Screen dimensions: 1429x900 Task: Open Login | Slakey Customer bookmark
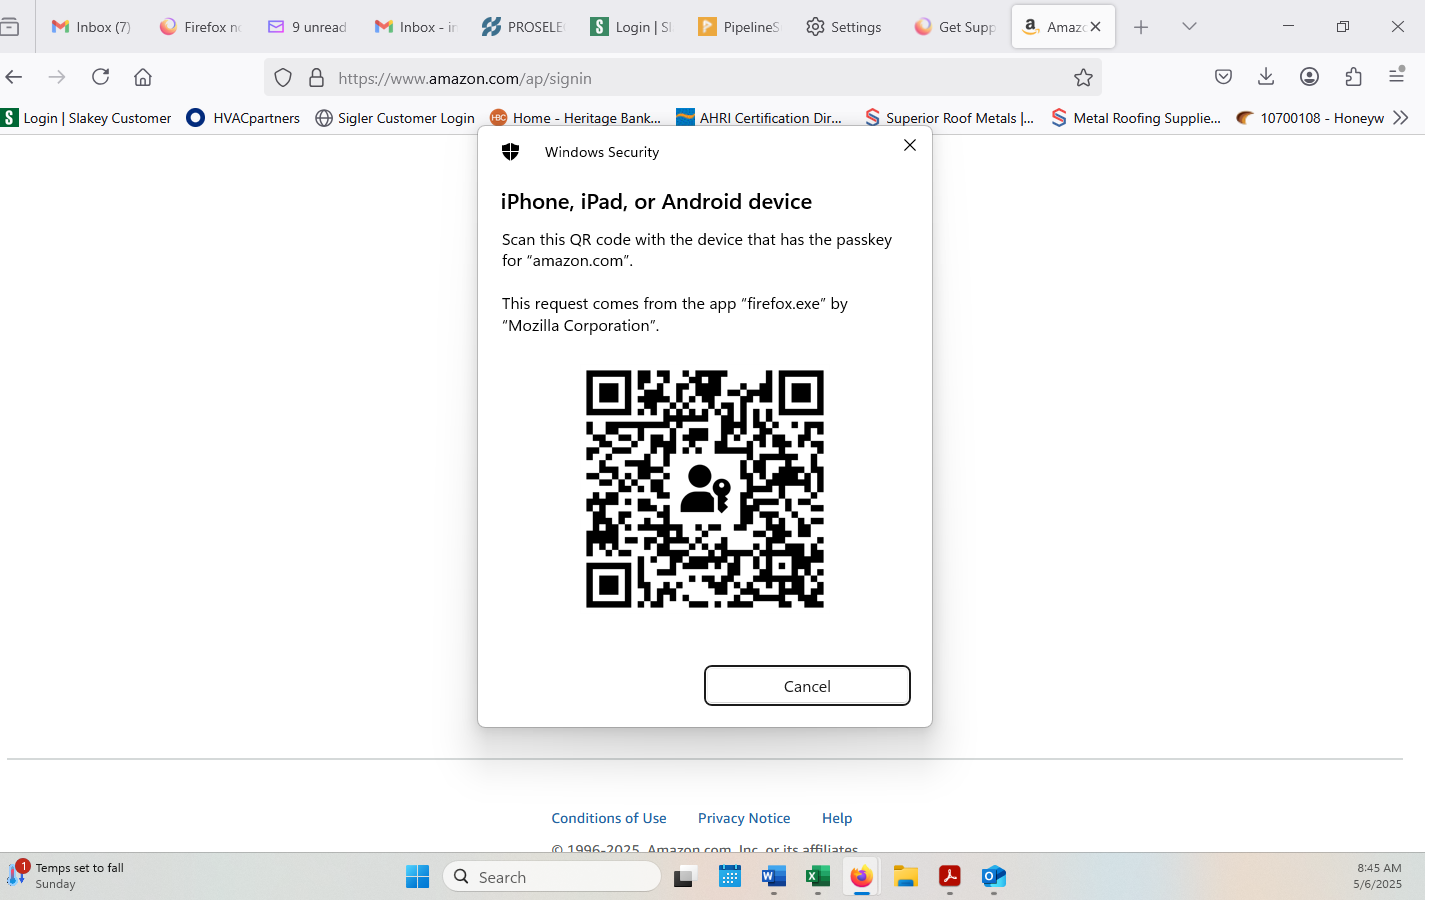pos(87,118)
